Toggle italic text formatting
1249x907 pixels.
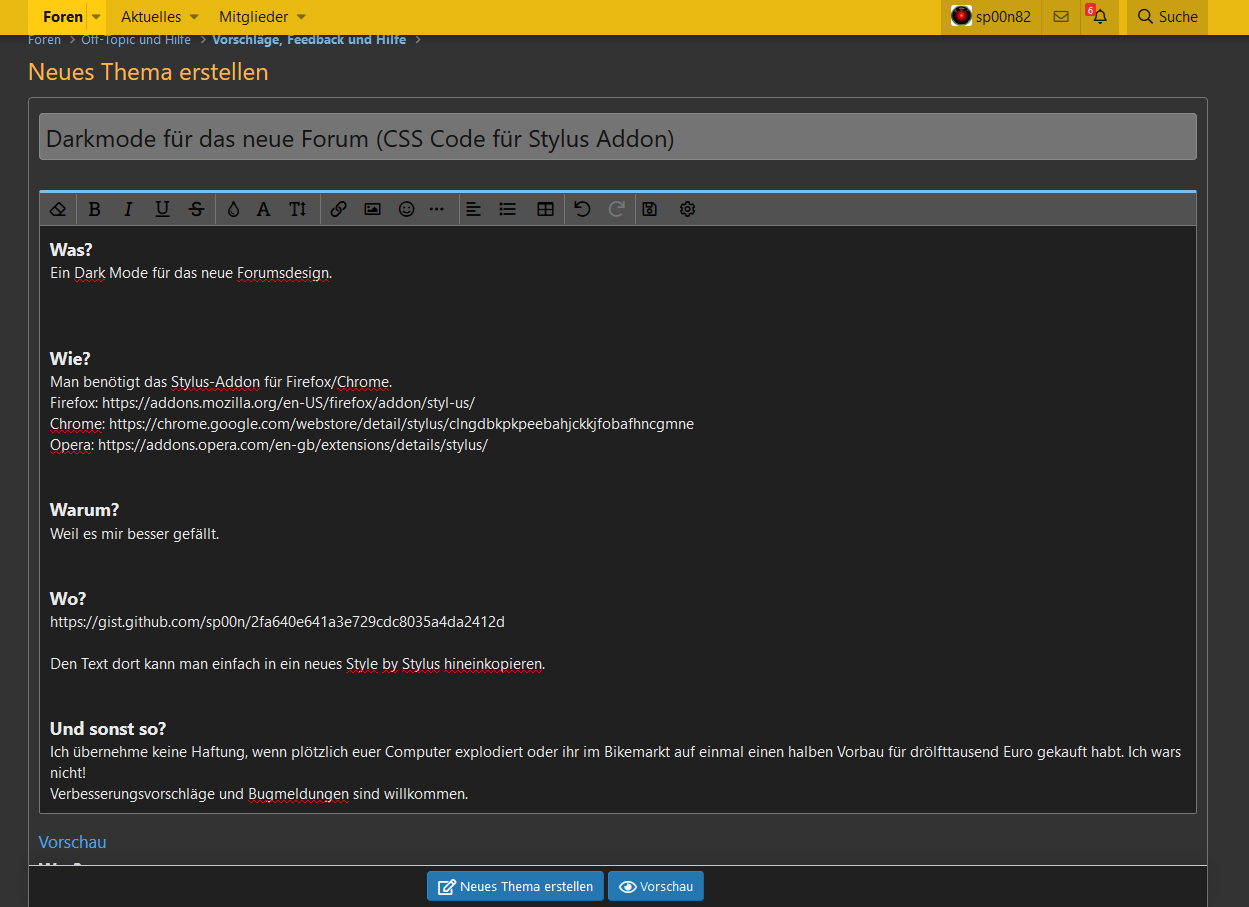click(x=128, y=209)
